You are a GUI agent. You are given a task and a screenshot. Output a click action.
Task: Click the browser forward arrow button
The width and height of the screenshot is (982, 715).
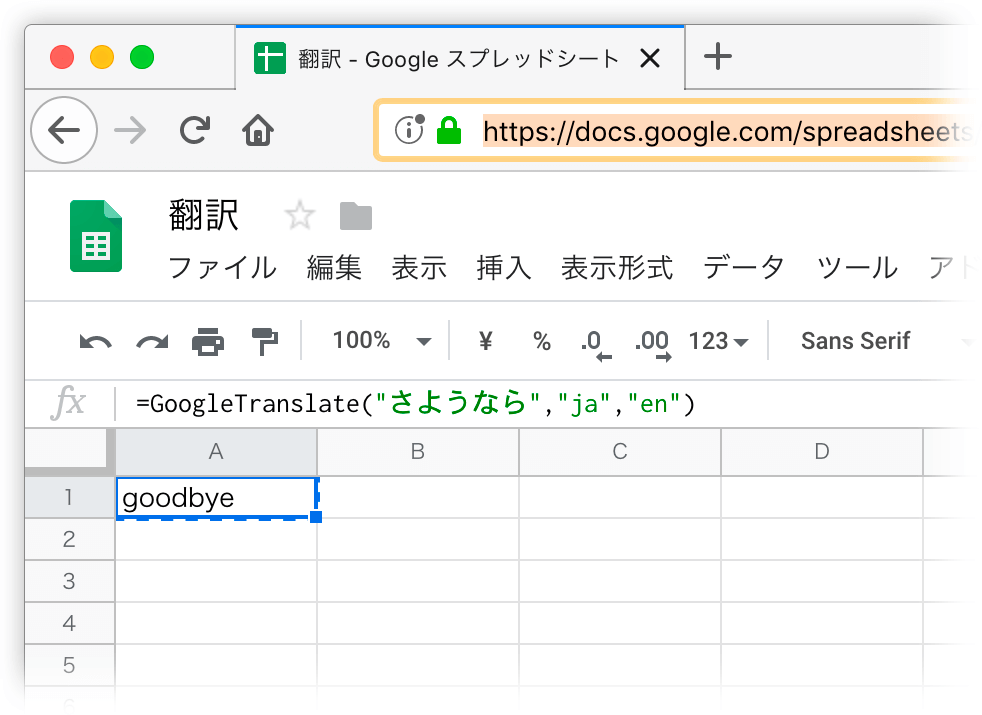pyautogui.click(x=130, y=131)
